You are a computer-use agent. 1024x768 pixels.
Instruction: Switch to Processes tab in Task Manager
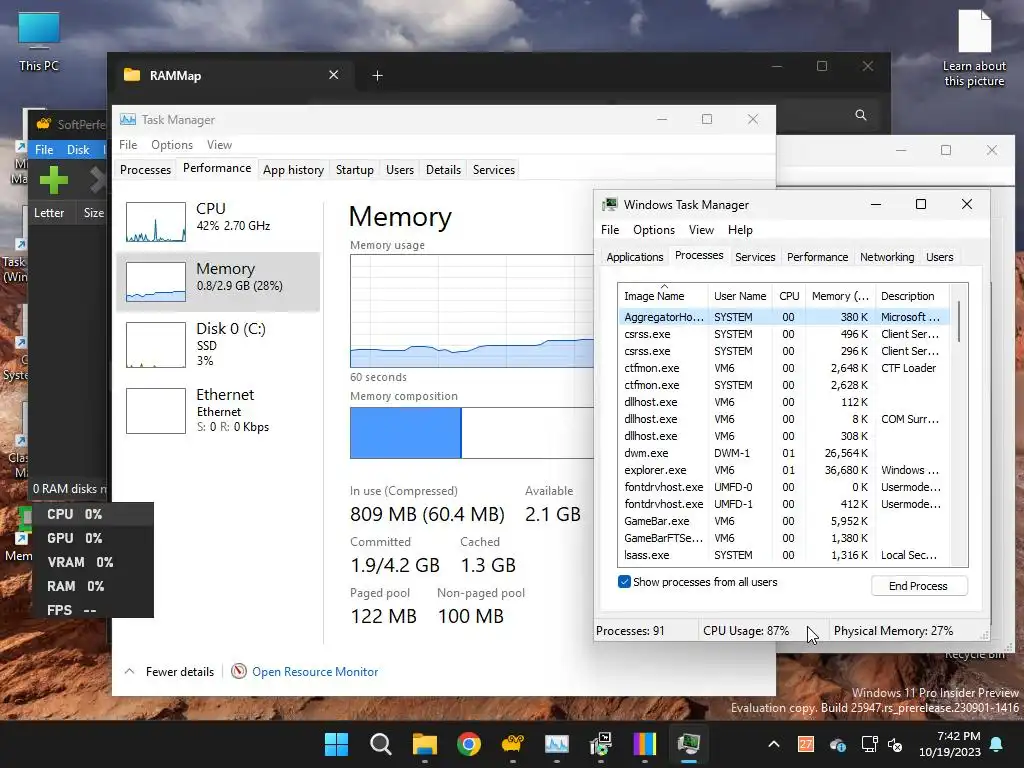click(x=146, y=170)
